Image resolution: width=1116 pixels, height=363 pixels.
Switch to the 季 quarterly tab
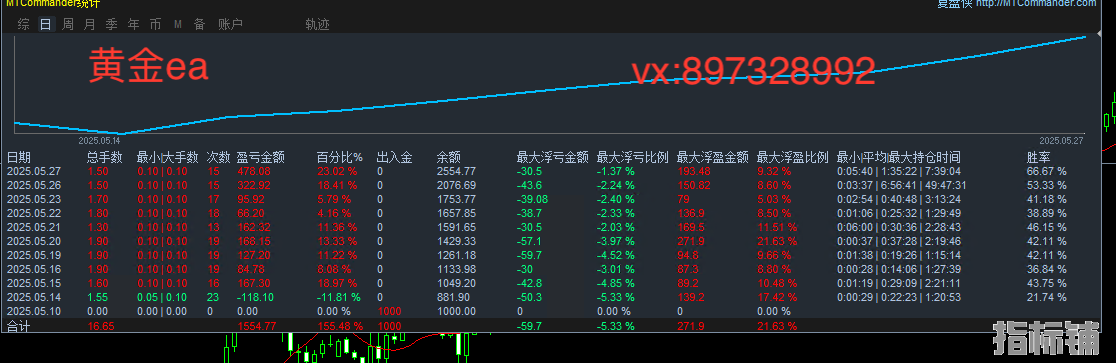pyautogui.click(x=112, y=25)
